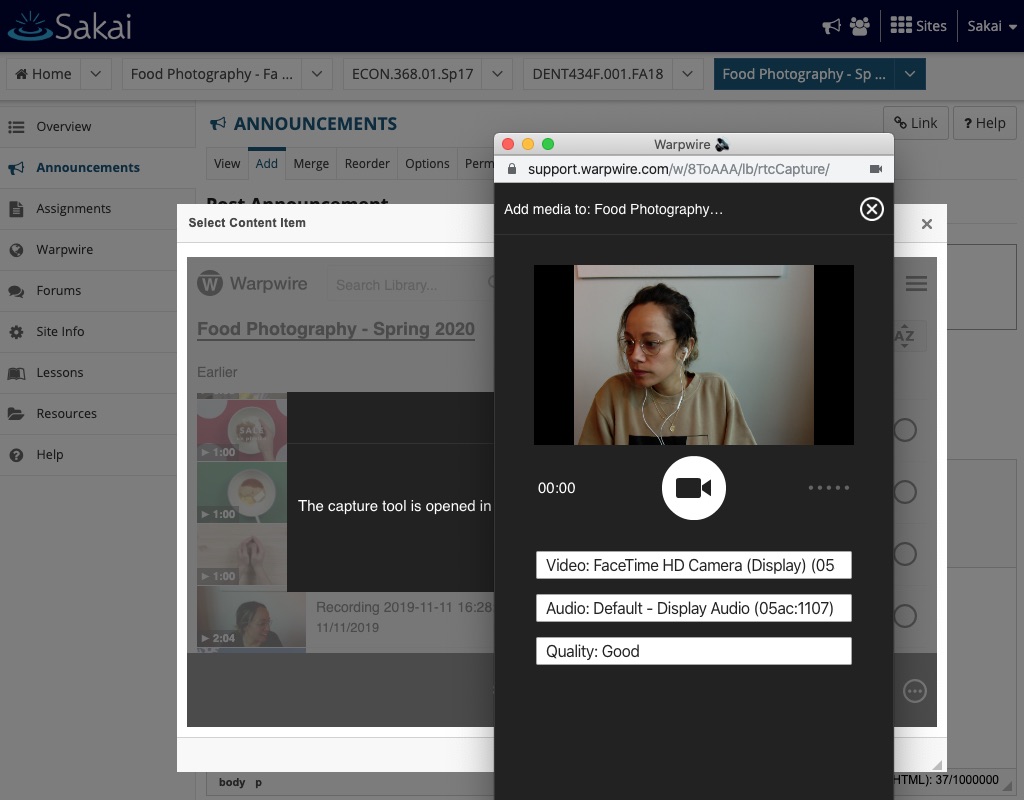Screen dimensions: 1024x800
Task: Start recording with the camera button
Action: coord(693,488)
